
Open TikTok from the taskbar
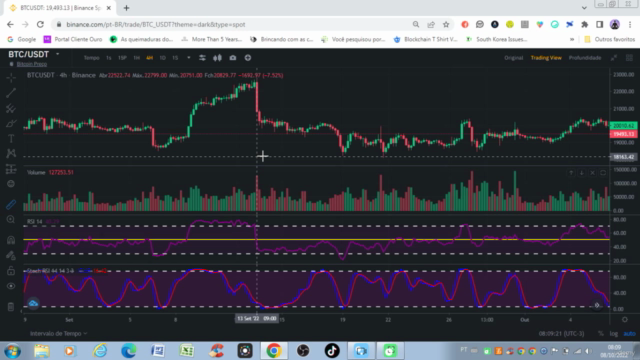(332, 351)
